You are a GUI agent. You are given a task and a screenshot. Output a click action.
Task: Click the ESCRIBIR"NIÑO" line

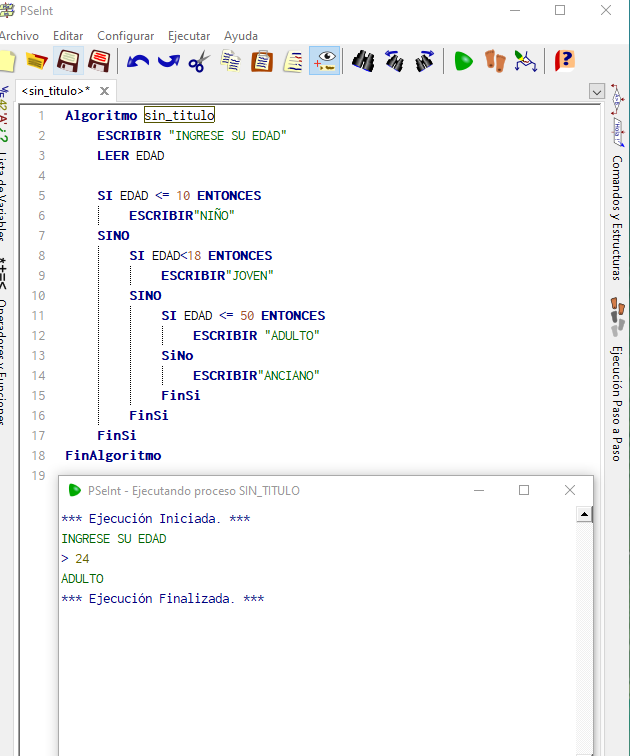pos(182,216)
